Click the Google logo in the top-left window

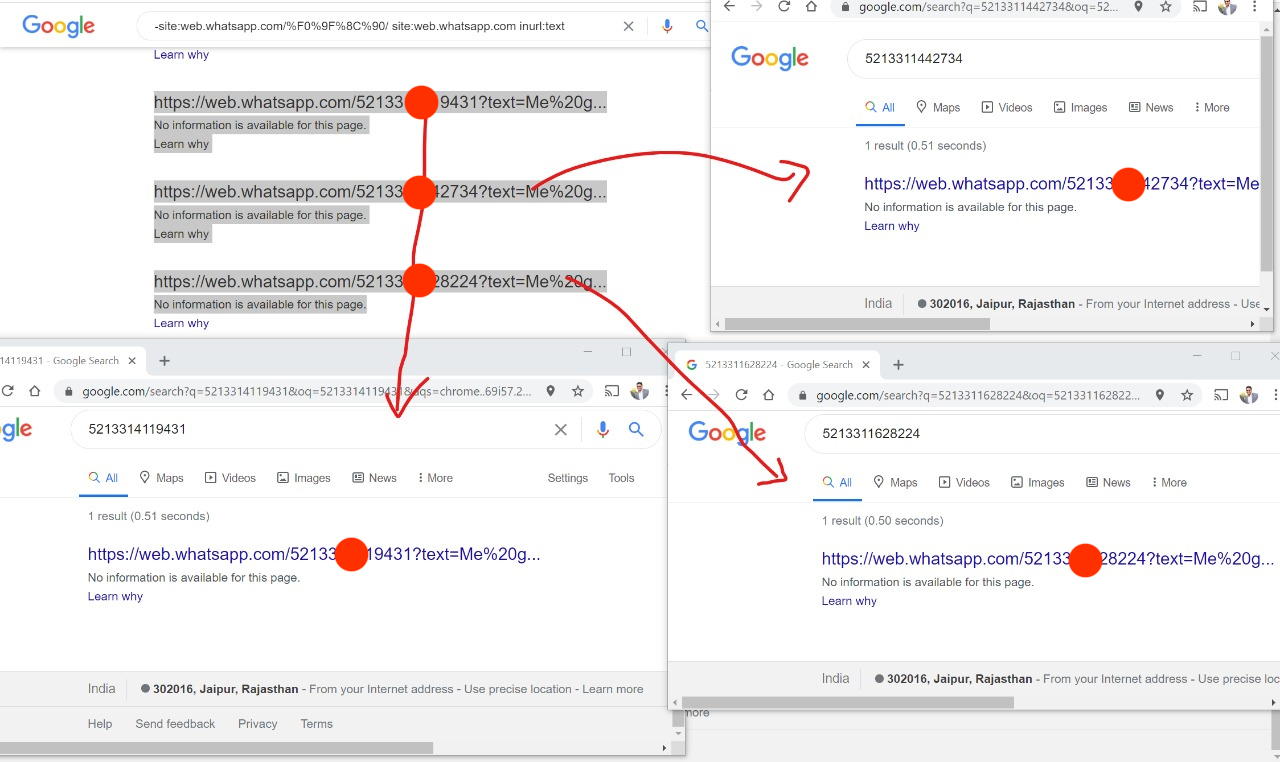coord(58,26)
